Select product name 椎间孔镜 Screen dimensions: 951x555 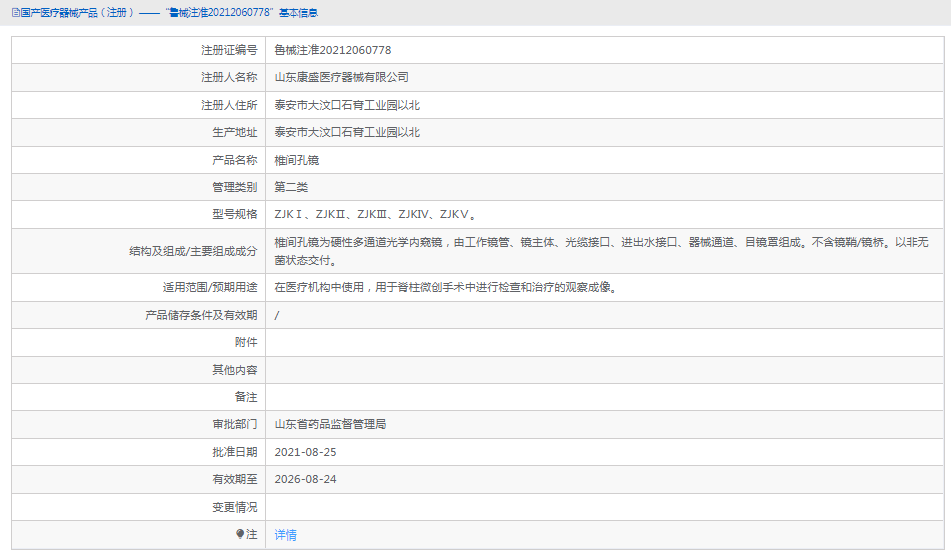(x=297, y=160)
